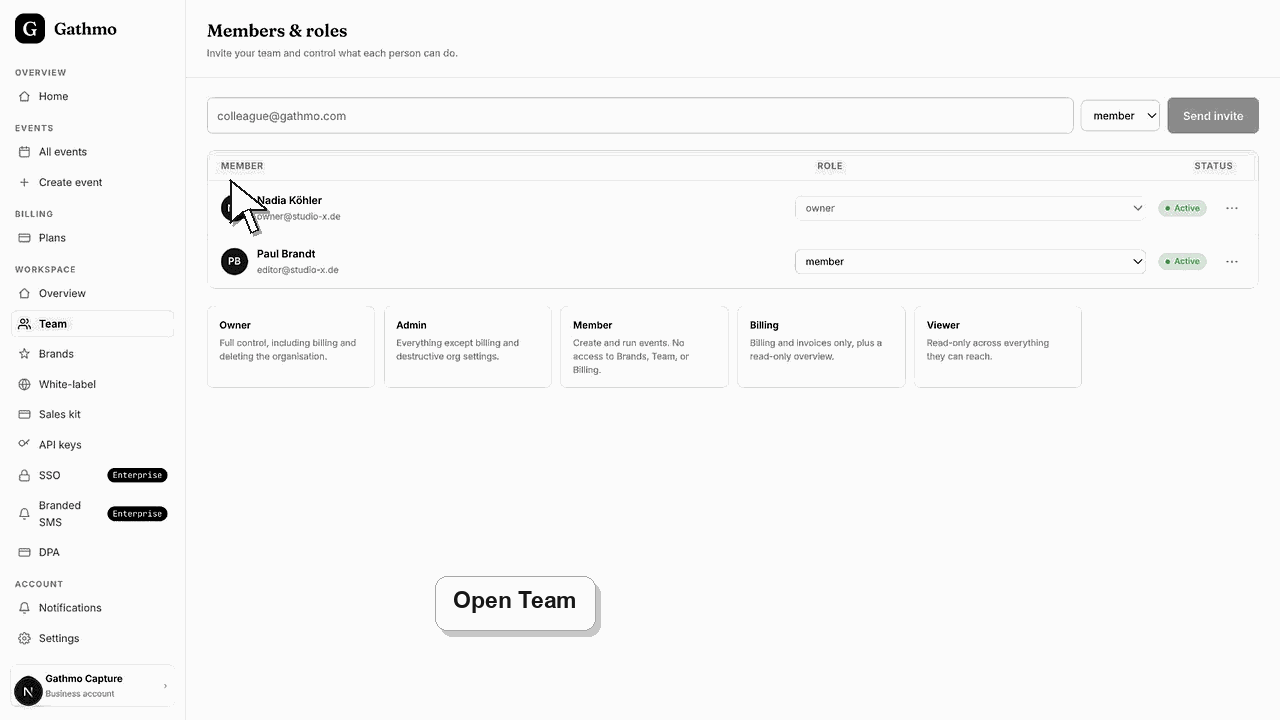Click the Team people icon
Viewport: 1280px width, 720px height.
(25, 324)
